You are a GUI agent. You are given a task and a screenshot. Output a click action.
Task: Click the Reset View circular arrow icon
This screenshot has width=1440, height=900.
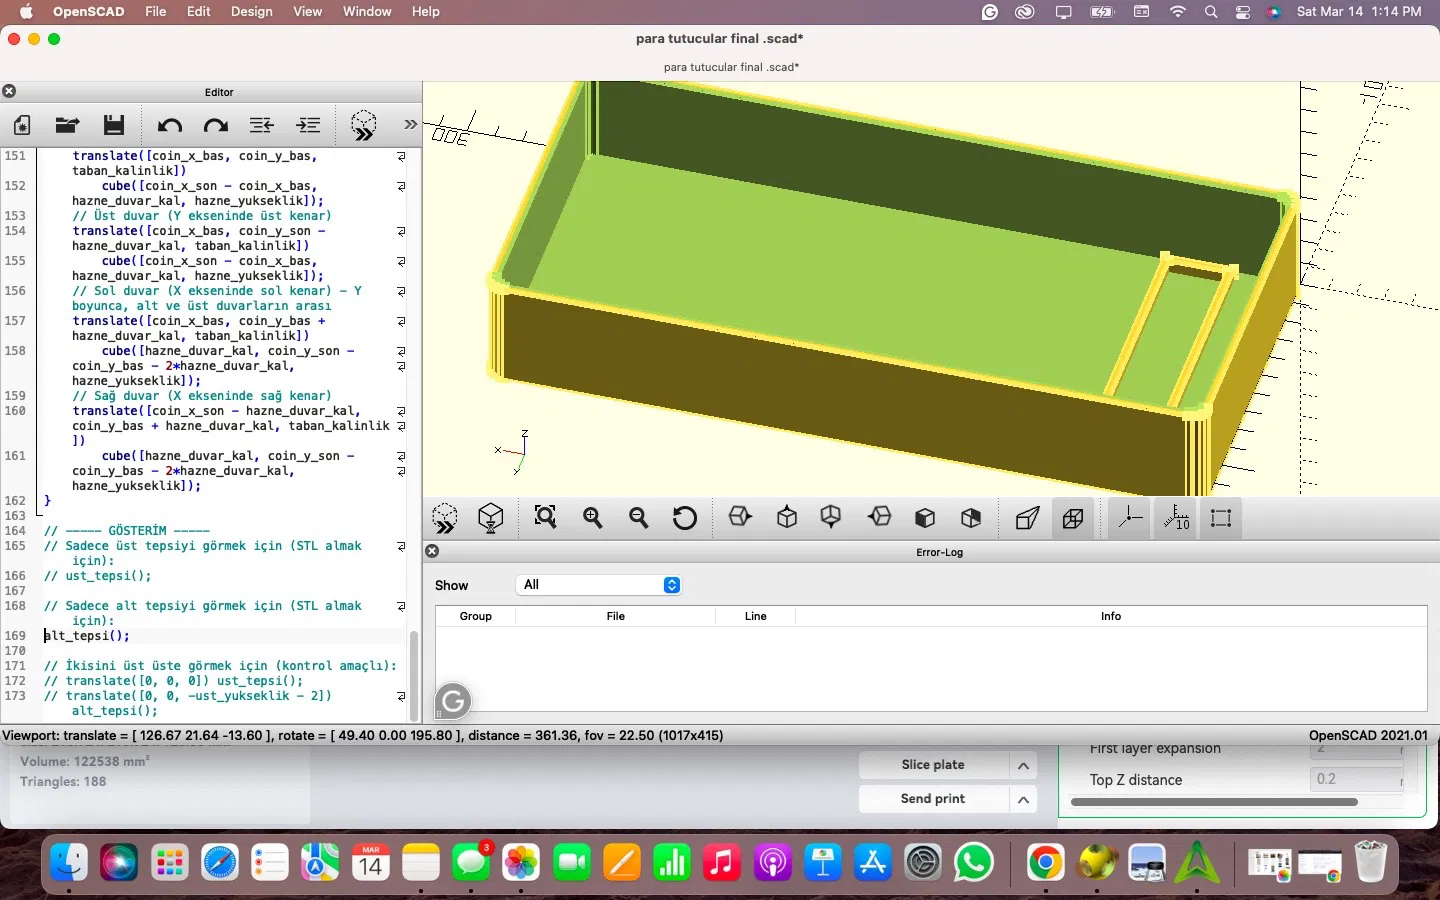pyautogui.click(x=685, y=518)
